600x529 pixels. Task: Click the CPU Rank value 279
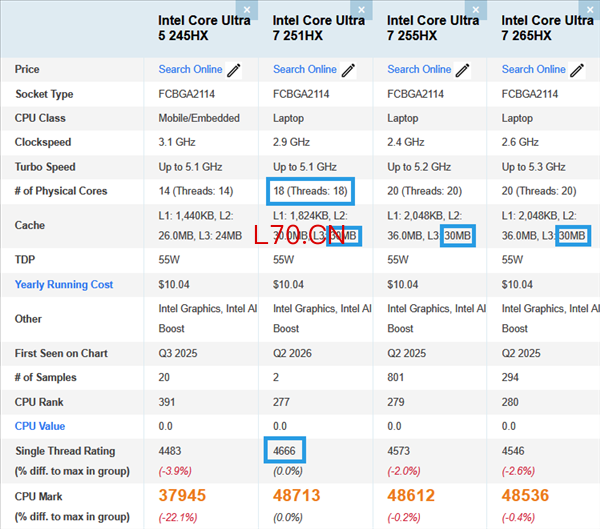click(396, 402)
